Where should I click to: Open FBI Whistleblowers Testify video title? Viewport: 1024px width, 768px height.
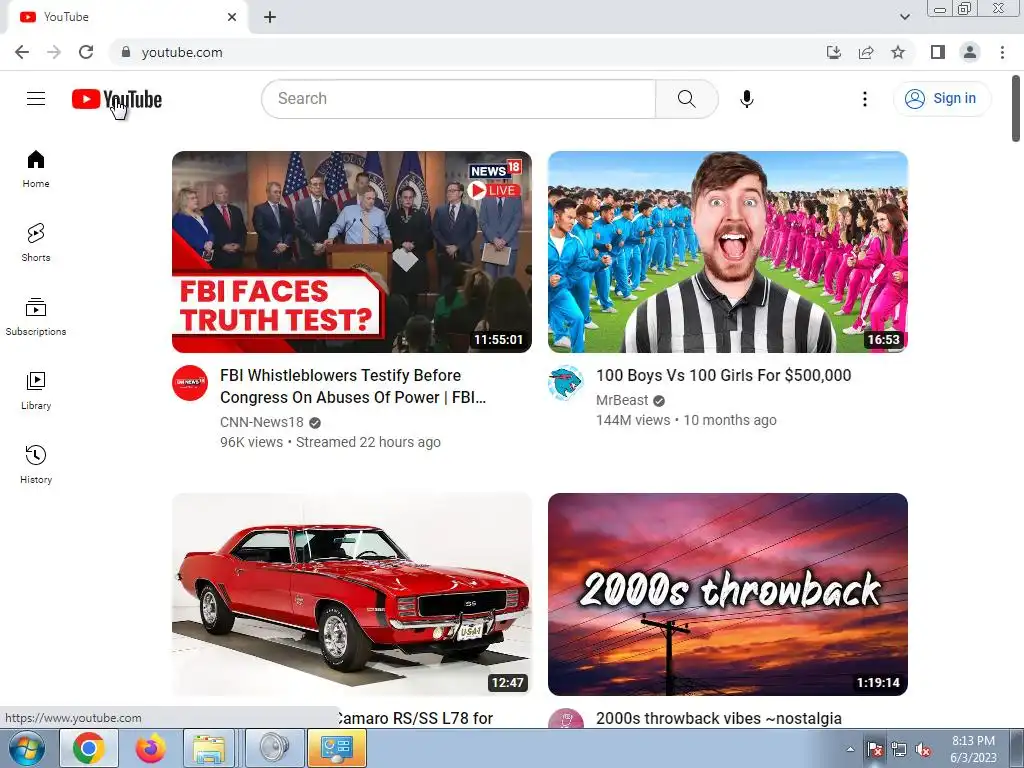(x=353, y=386)
